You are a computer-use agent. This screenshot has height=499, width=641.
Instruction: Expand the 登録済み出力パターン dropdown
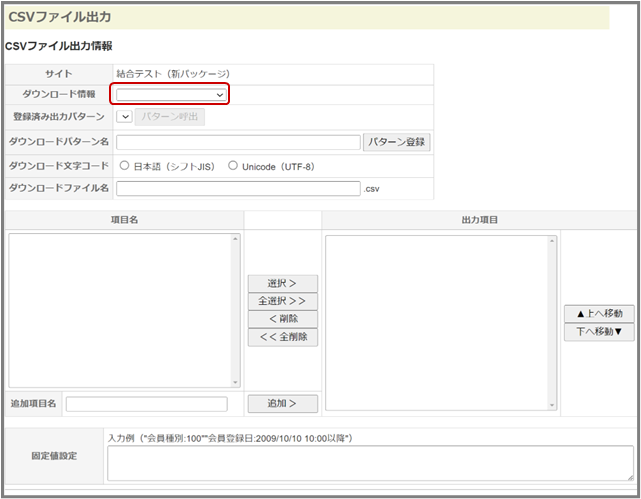tap(124, 116)
